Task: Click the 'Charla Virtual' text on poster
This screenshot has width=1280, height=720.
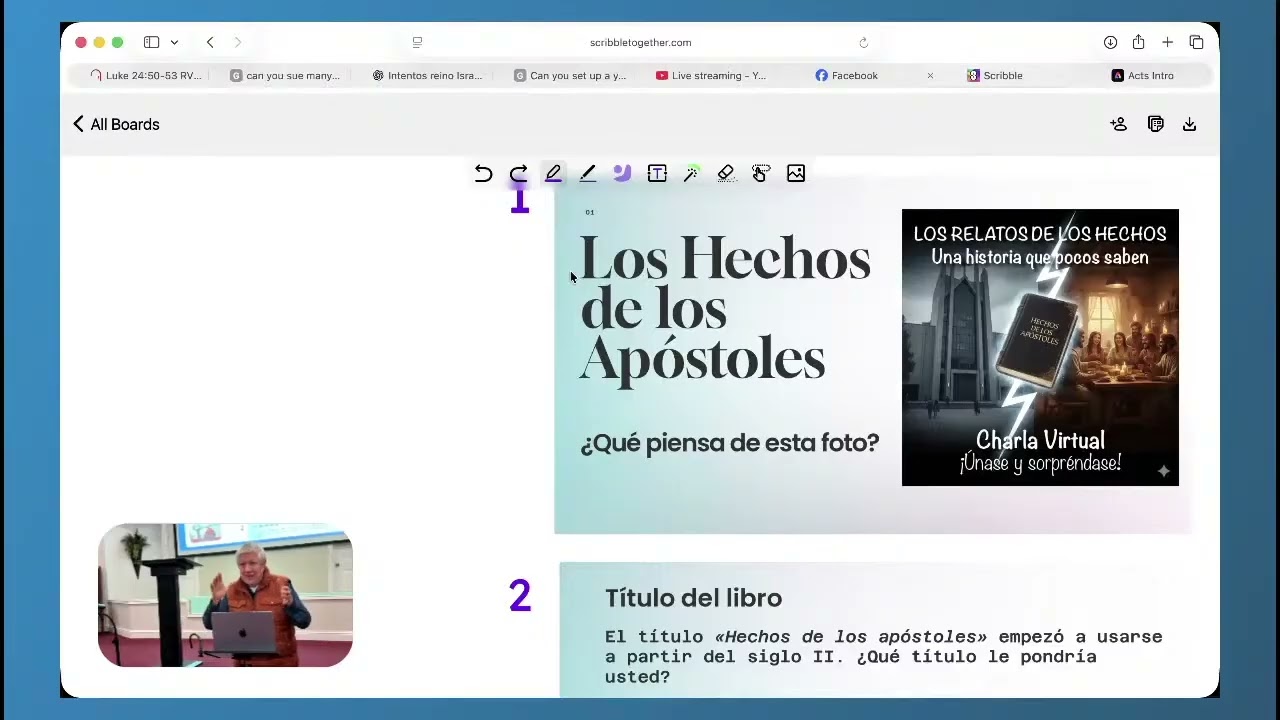Action: (x=1040, y=440)
